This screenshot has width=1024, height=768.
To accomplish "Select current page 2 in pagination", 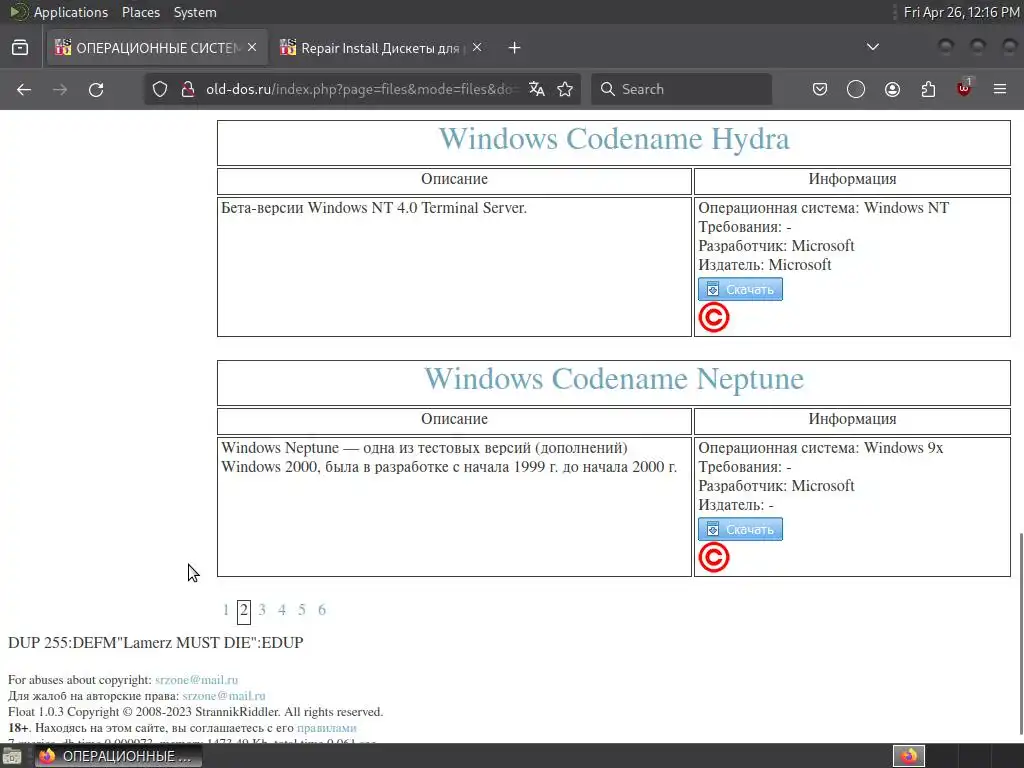I will point(244,611).
